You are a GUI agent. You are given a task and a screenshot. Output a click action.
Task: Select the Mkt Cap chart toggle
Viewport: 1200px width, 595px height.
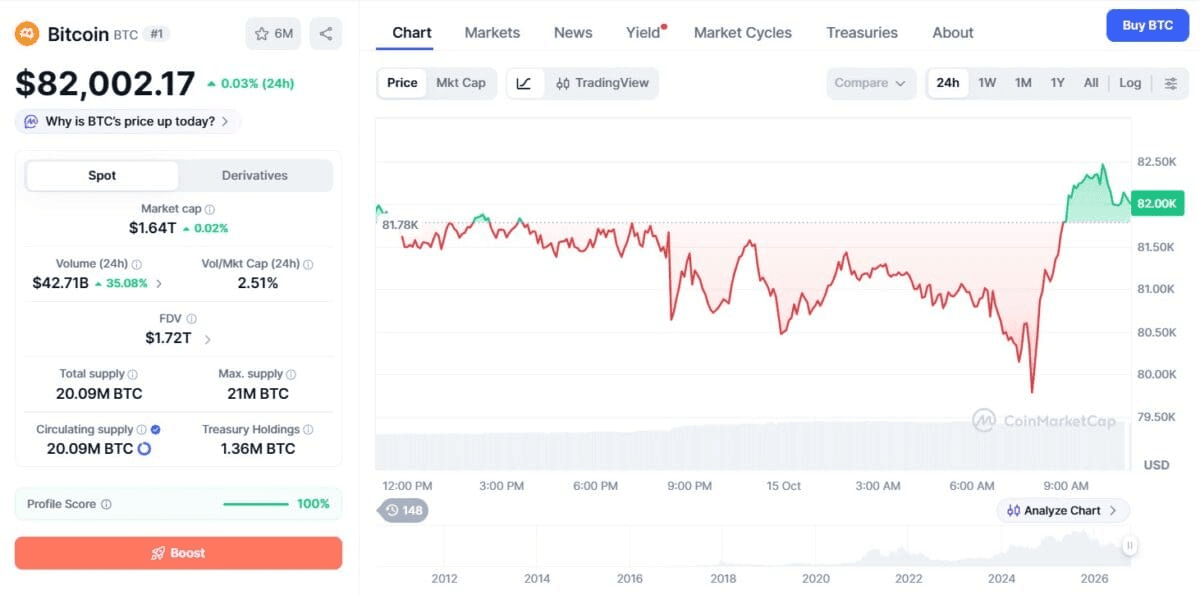point(461,83)
